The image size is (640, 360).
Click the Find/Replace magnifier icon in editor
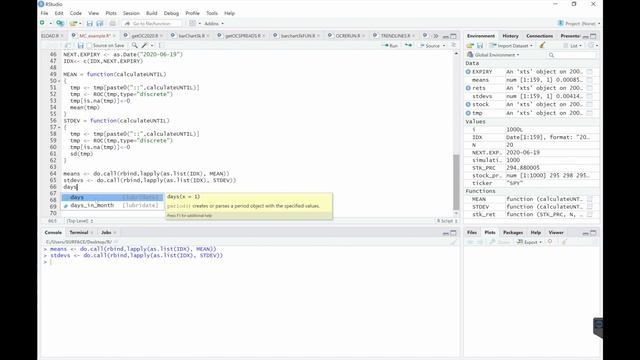tap(134, 45)
